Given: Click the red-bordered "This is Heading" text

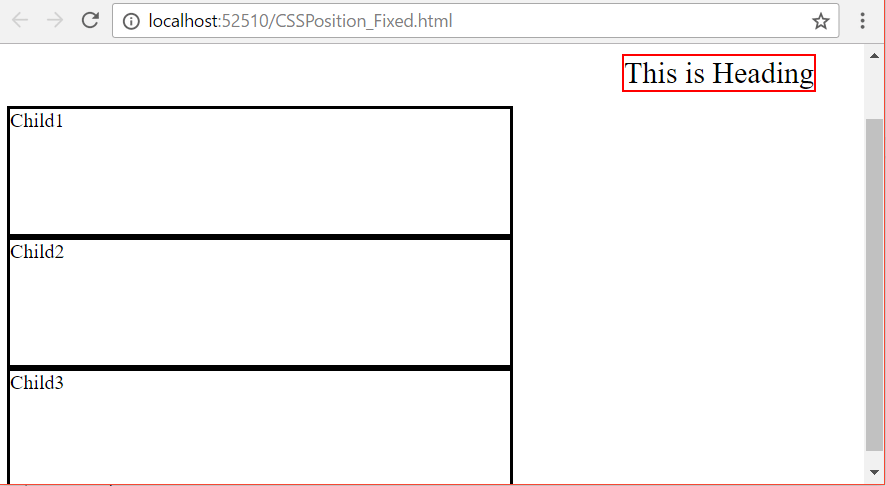Looking at the screenshot, I should [719, 73].
